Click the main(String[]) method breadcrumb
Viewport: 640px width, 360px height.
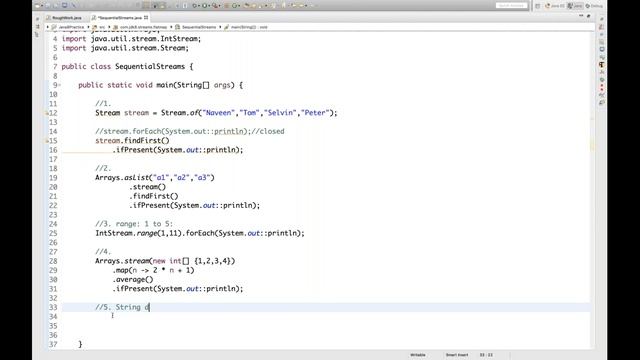246,27
